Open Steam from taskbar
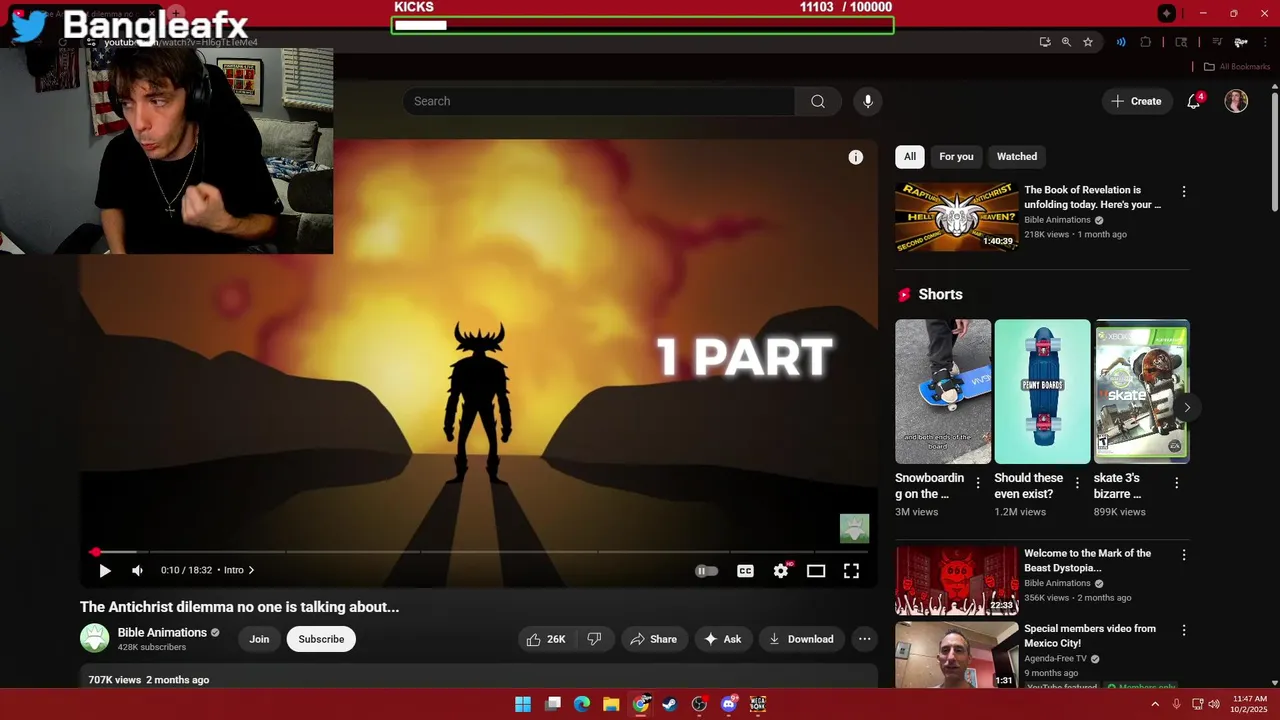The height and width of the screenshot is (720, 1280). [x=670, y=704]
